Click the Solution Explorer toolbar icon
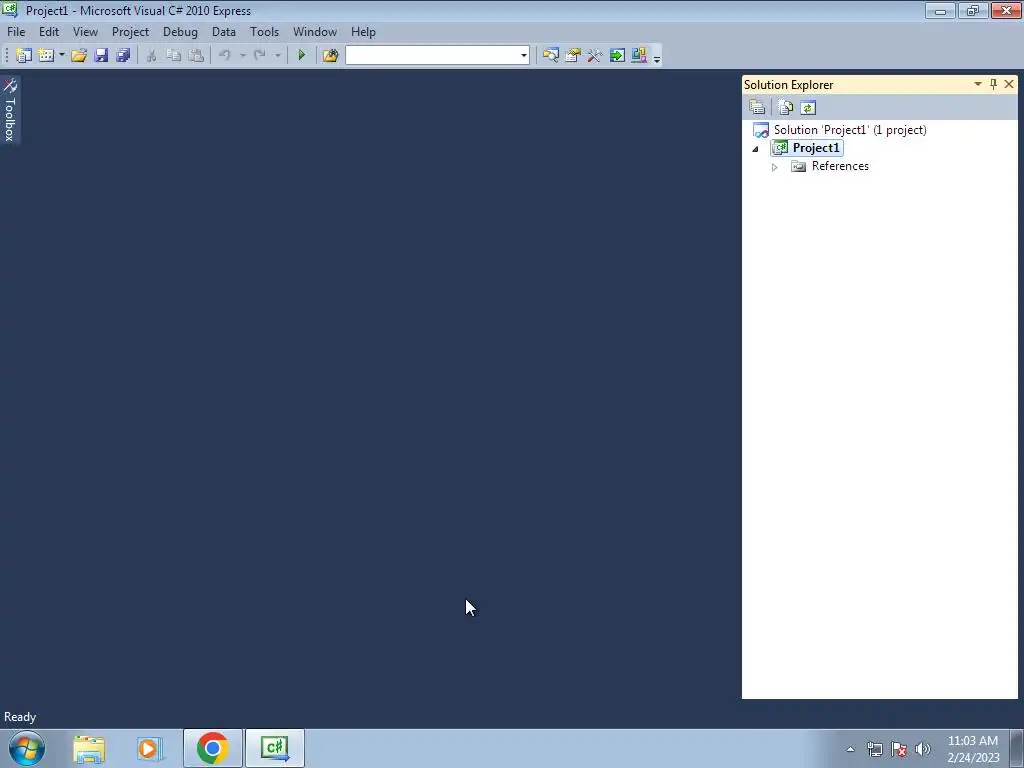 coord(551,56)
